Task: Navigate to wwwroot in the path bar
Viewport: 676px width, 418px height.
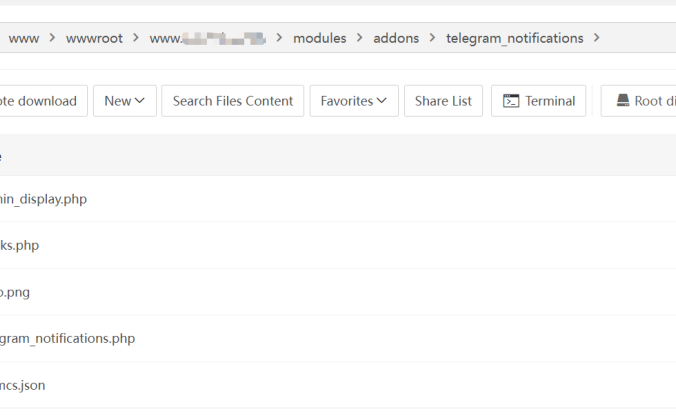Action: (x=95, y=38)
